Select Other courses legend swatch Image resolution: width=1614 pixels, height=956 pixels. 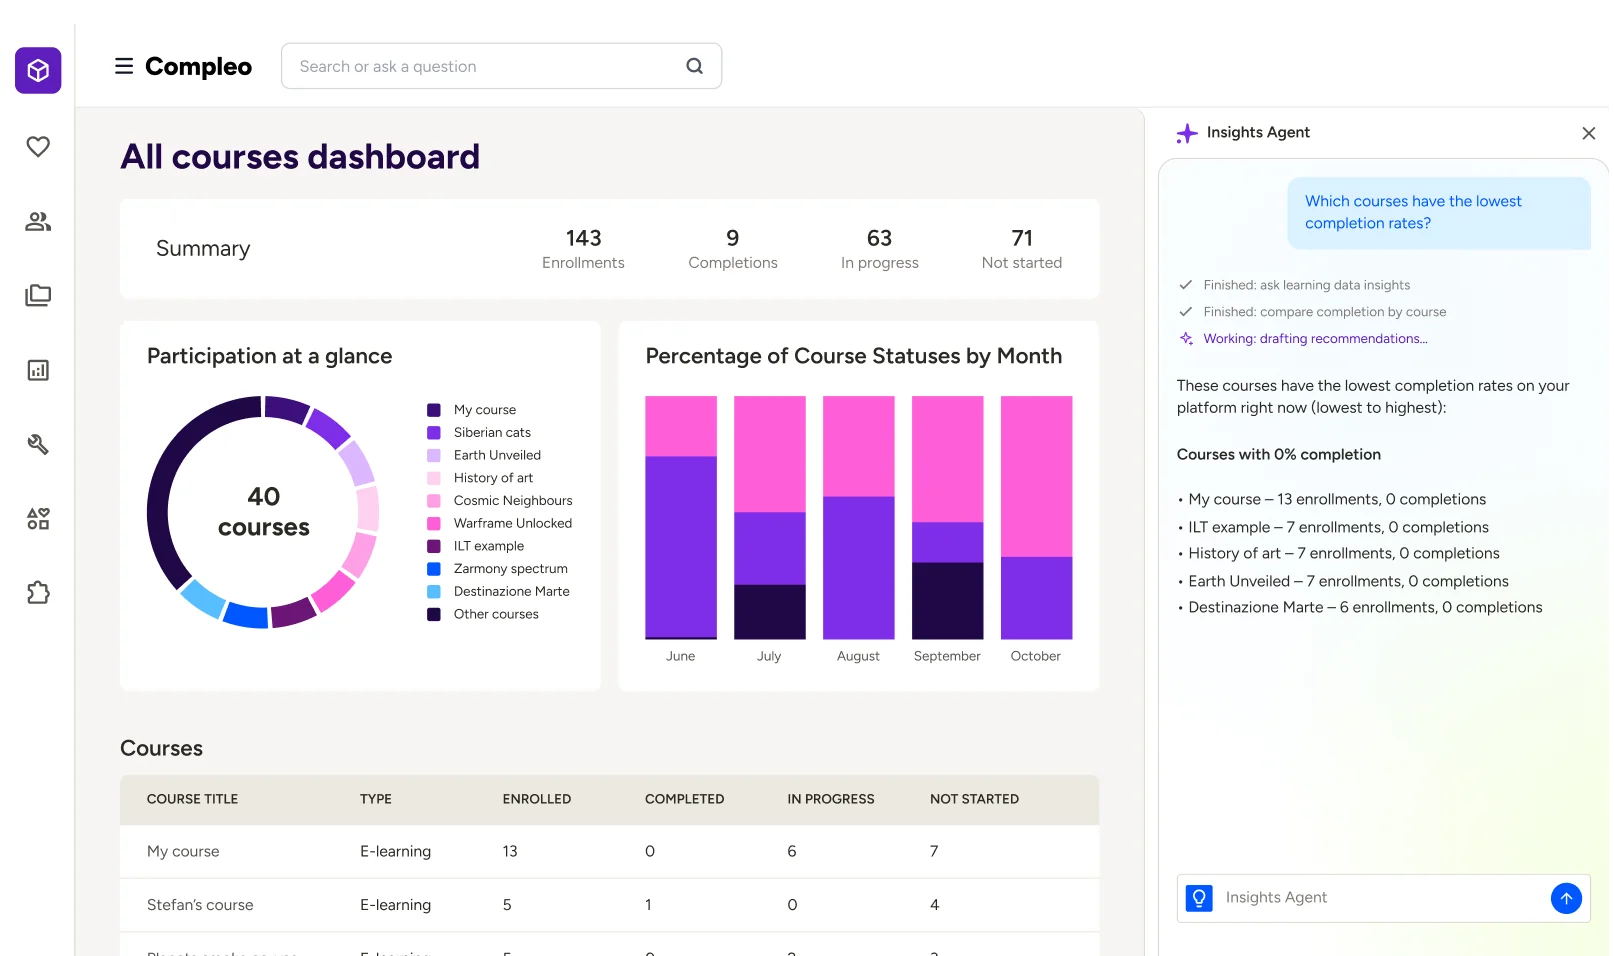coord(434,614)
